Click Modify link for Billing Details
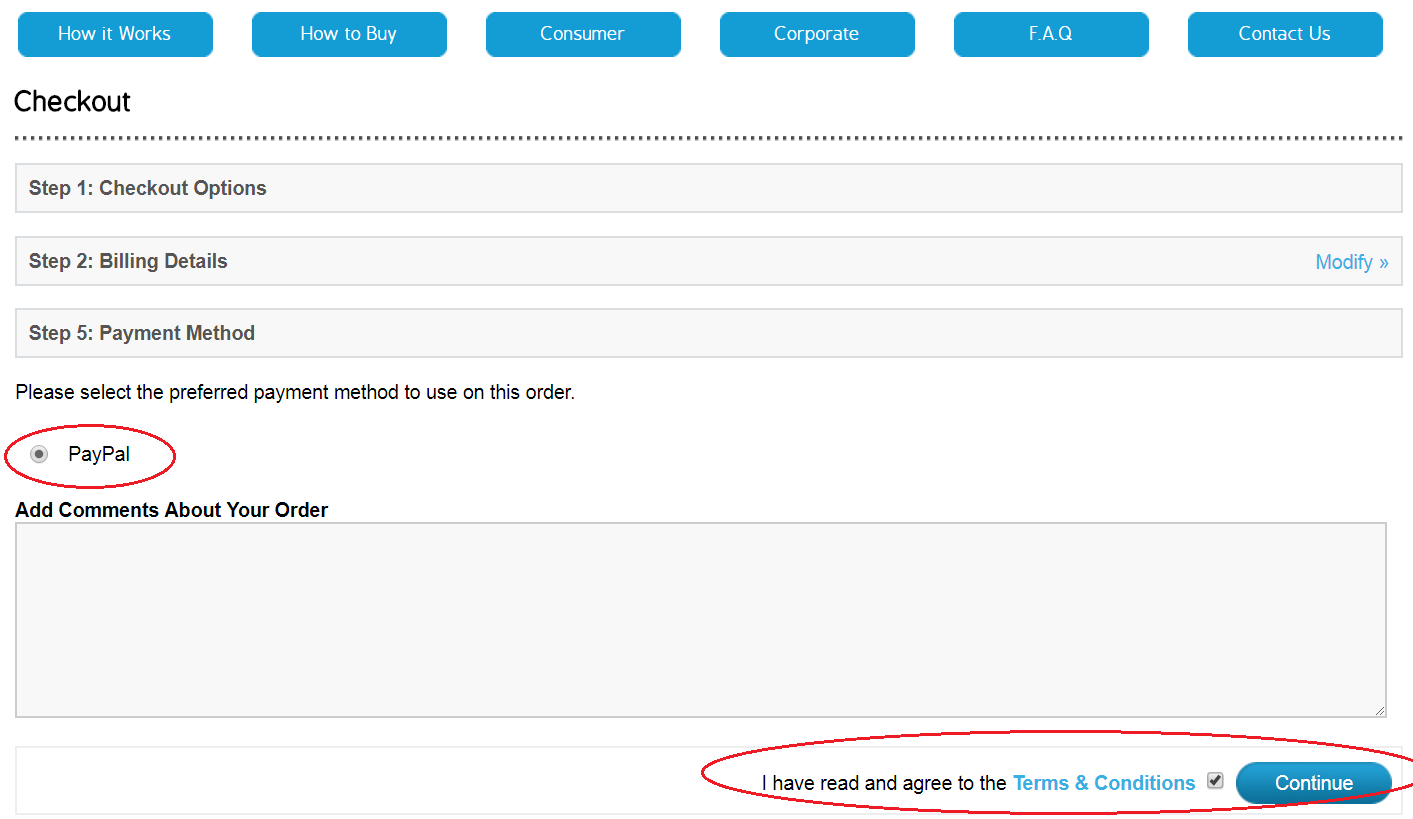Screen dimensions: 1413x819 pos(1352,262)
